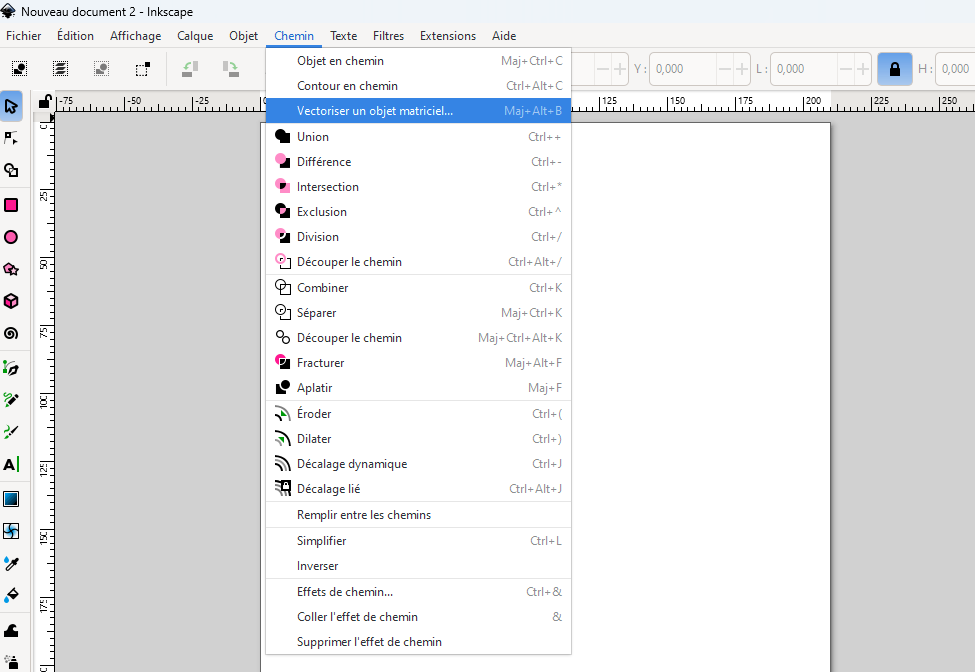Pick the Star and polygon tool
Image resolution: width=975 pixels, height=672 pixels.
(x=11, y=269)
